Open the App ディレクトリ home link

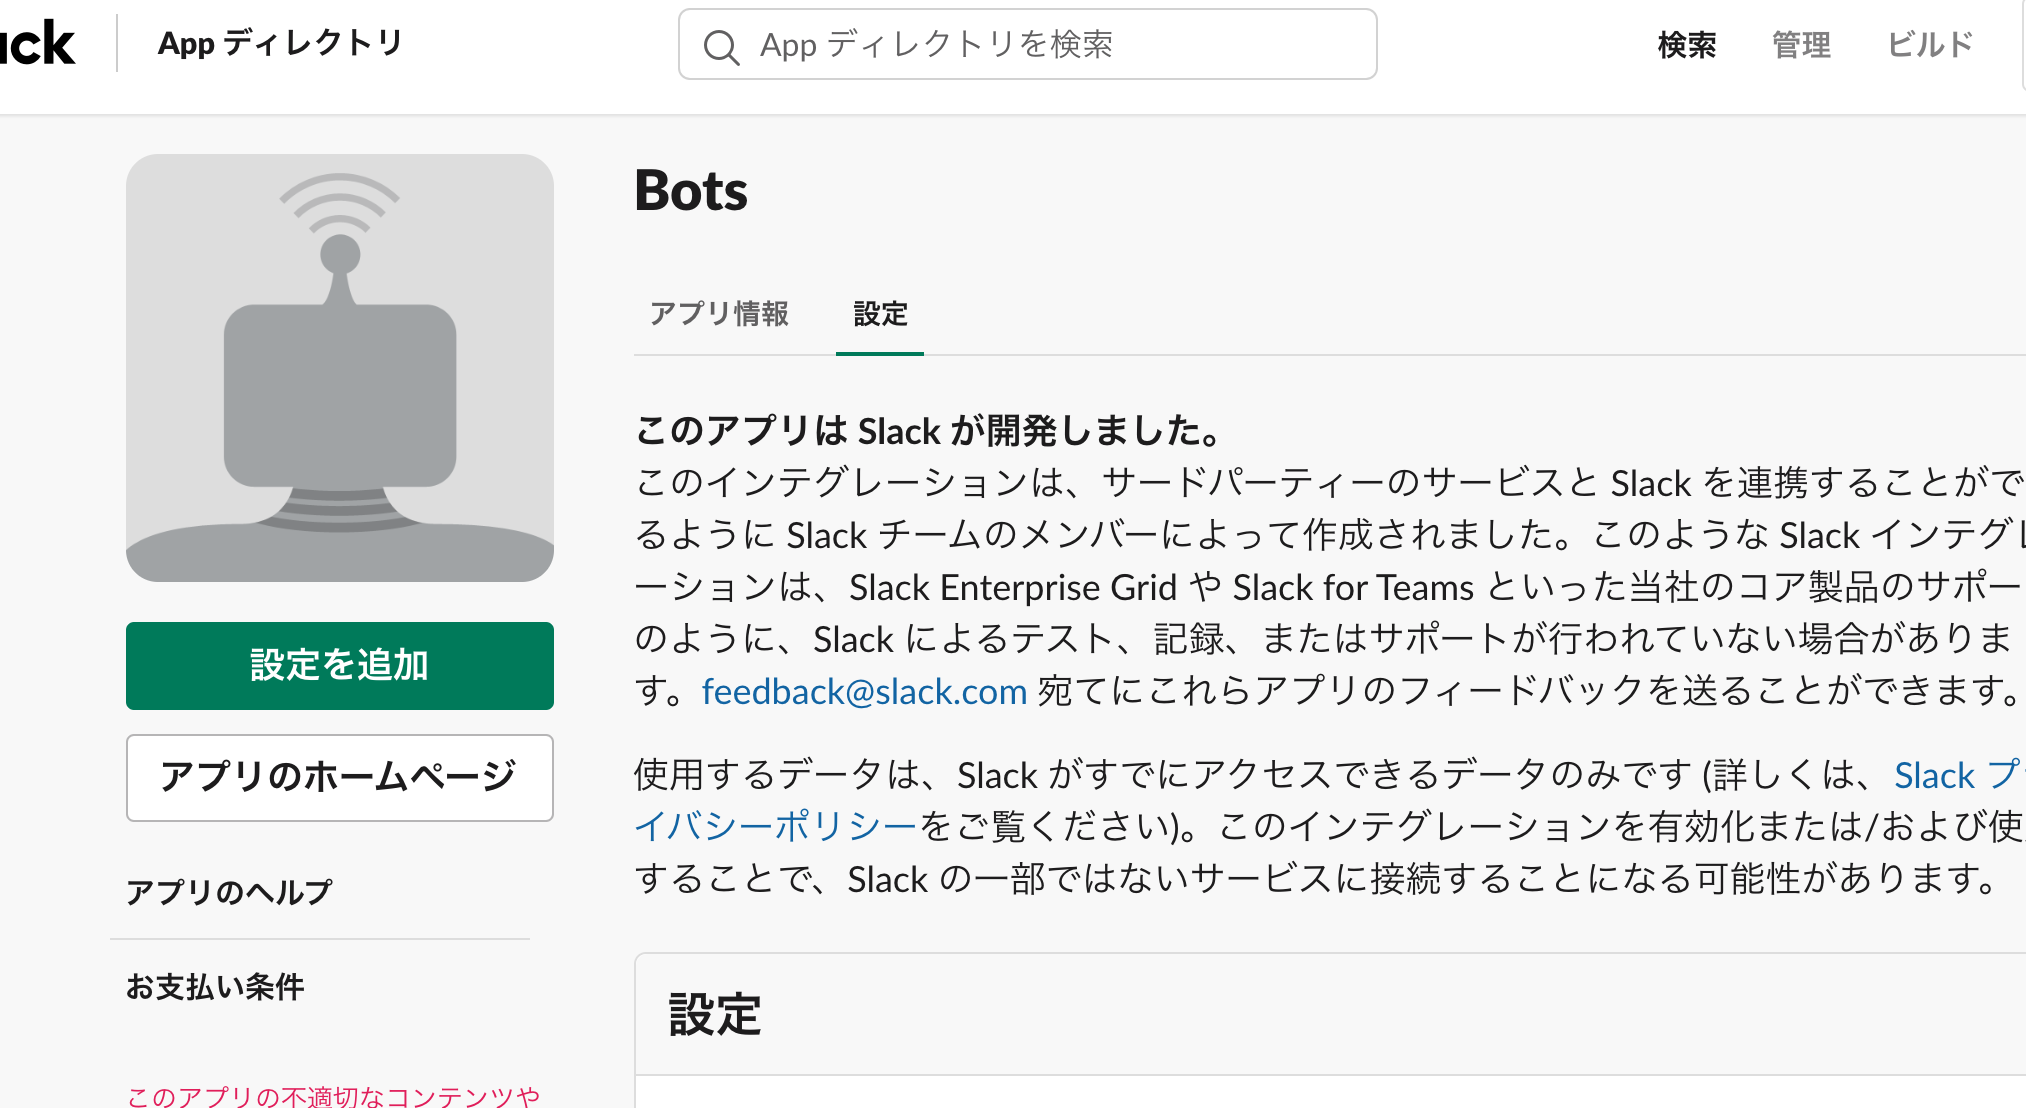[280, 43]
